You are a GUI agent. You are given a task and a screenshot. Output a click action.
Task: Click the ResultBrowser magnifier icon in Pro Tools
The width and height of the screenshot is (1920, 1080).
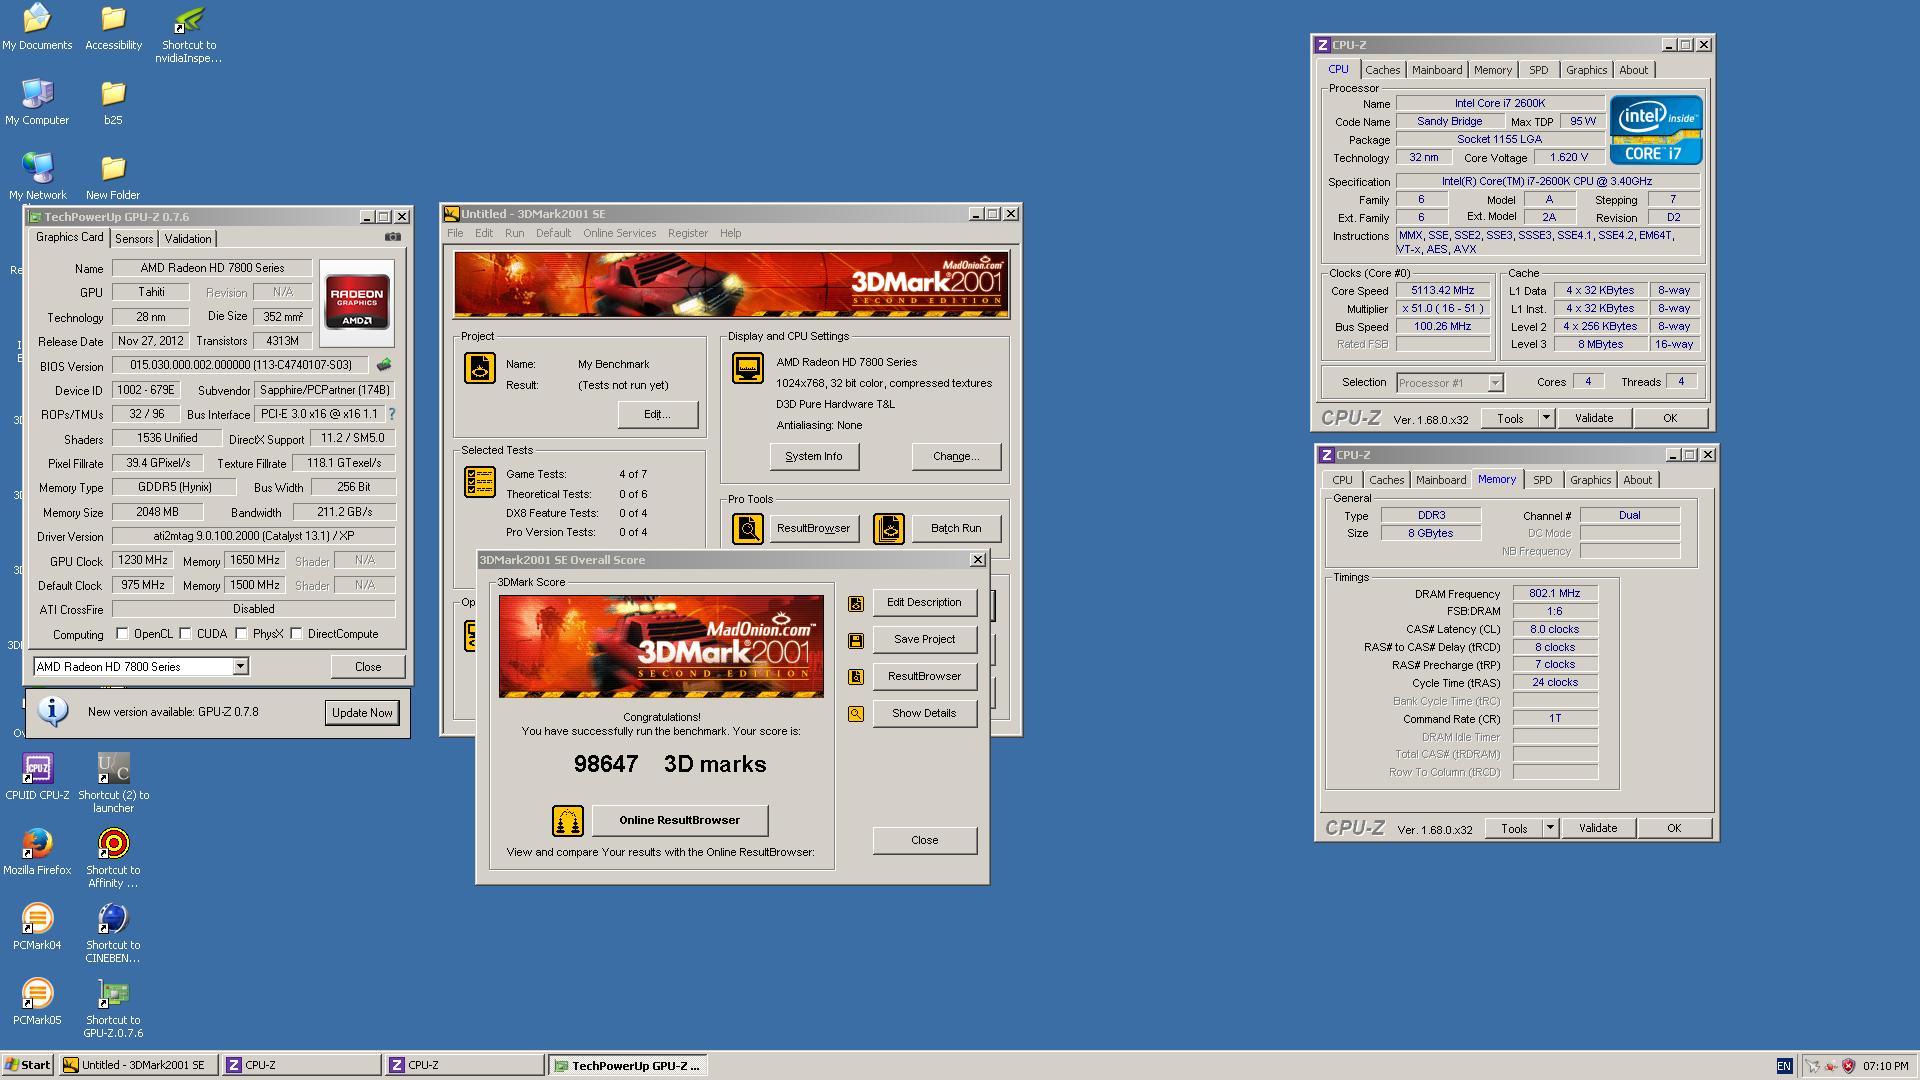[x=748, y=528]
